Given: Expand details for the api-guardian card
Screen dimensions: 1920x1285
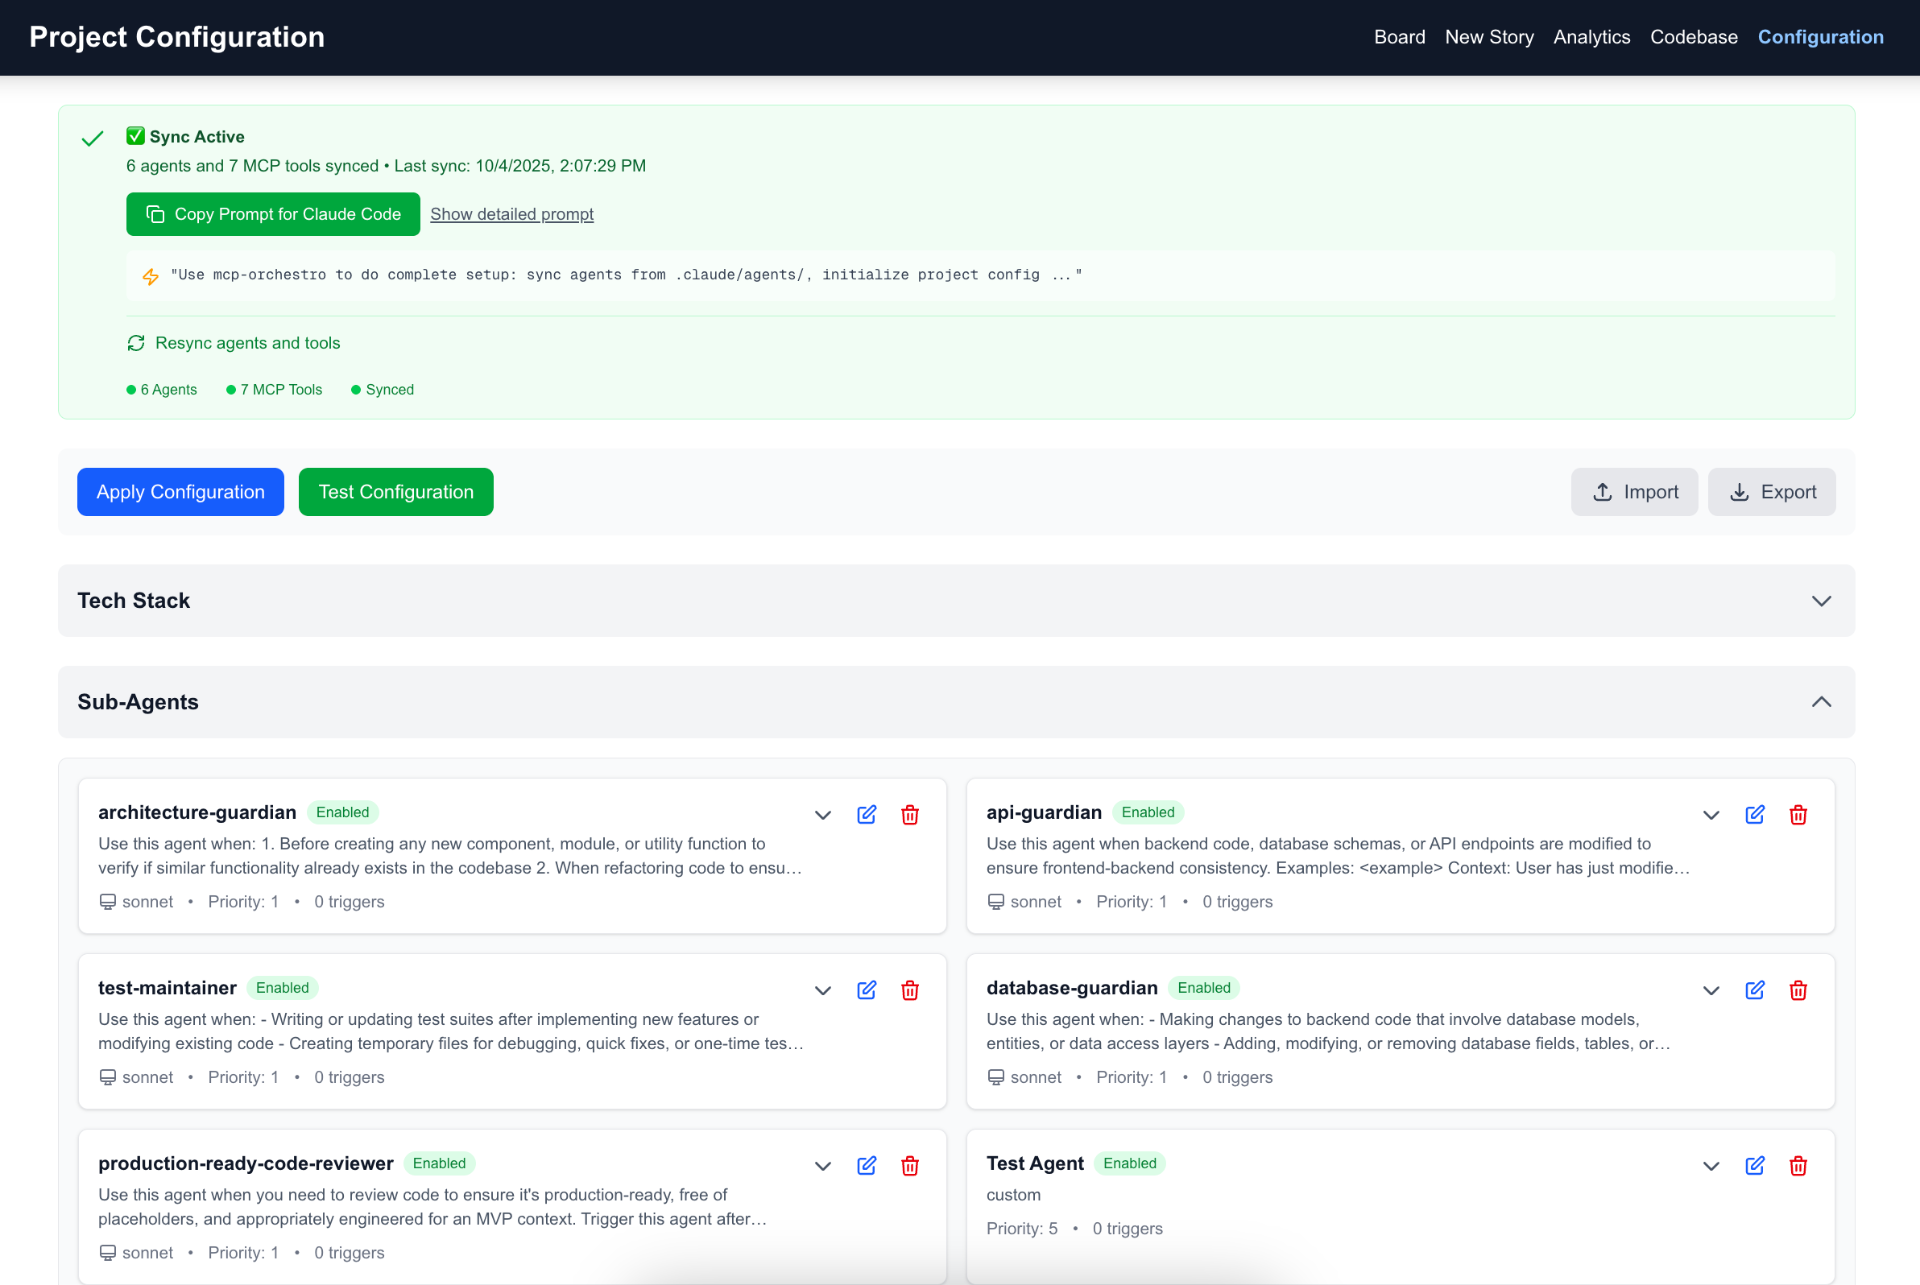Looking at the screenshot, I should pos(1710,814).
